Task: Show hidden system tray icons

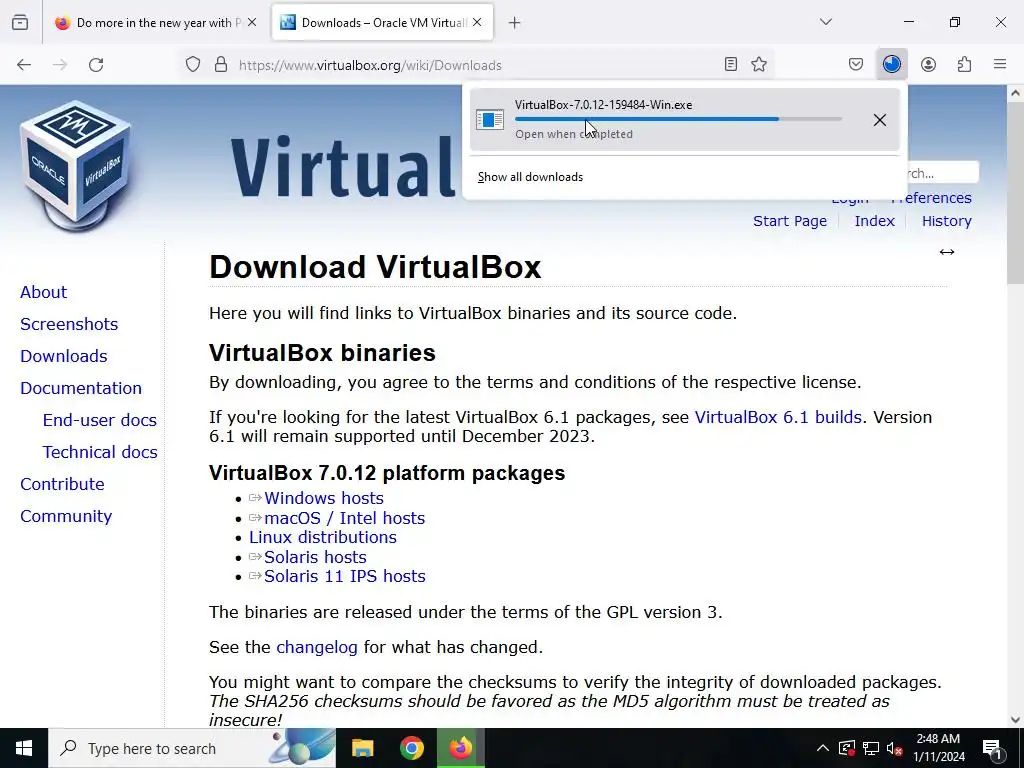Action: pos(823,748)
